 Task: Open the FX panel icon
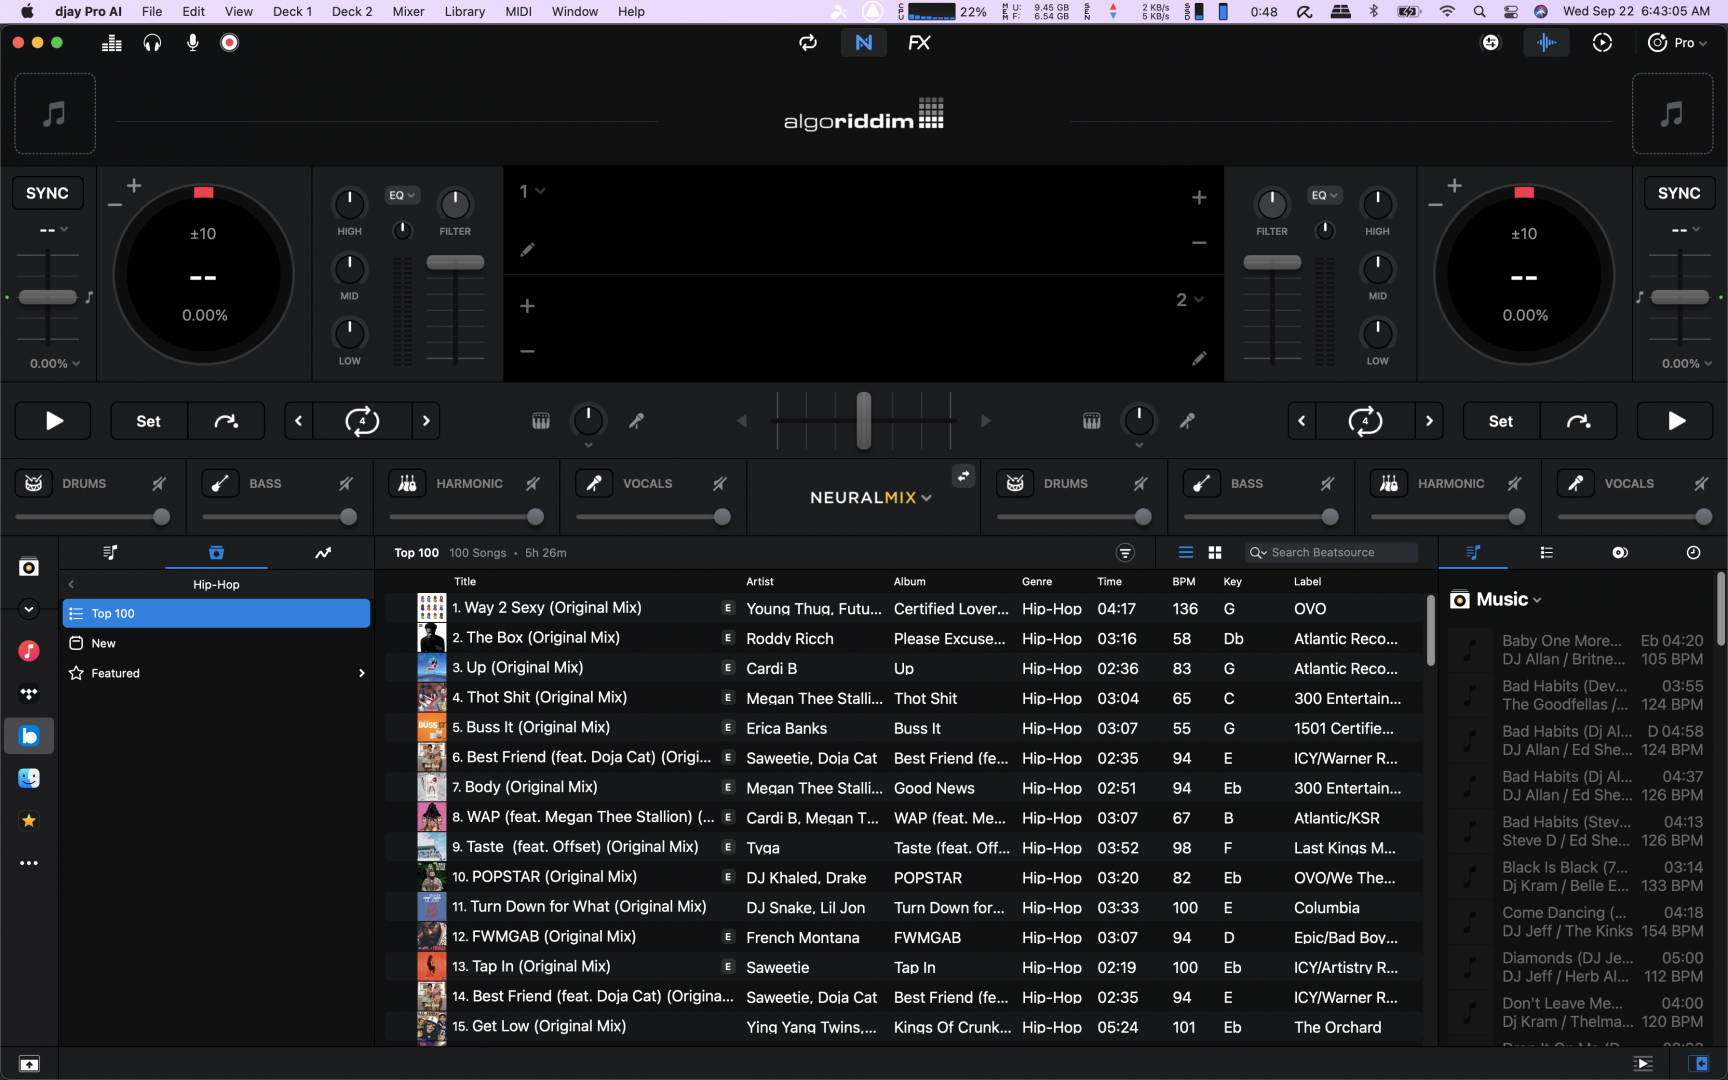pos(919,43)
